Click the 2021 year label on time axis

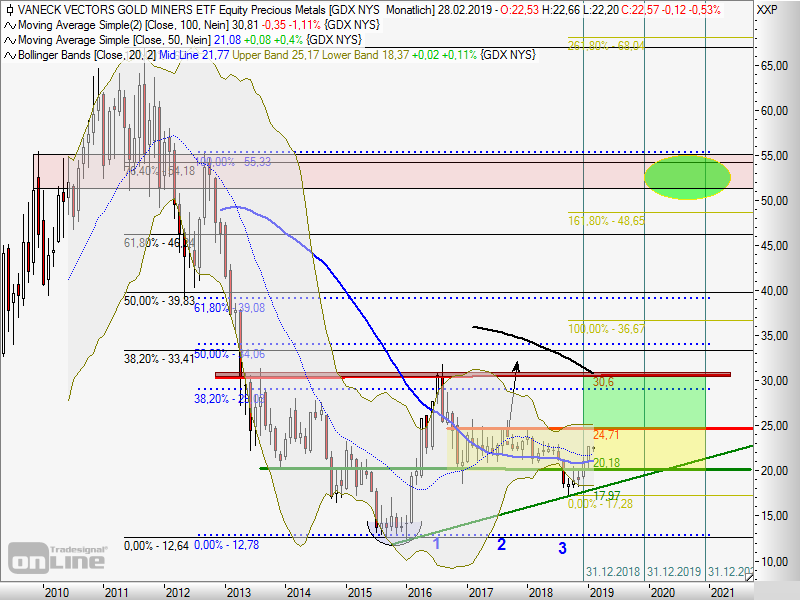point(722,592)
